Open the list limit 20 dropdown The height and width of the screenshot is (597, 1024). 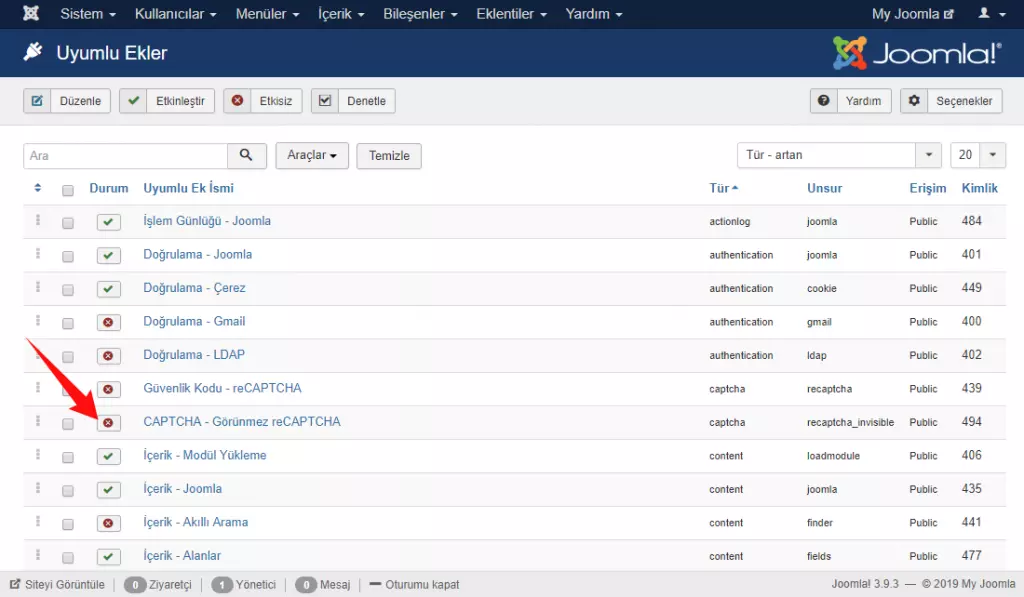pyautogui.click(x=978, y=155)
